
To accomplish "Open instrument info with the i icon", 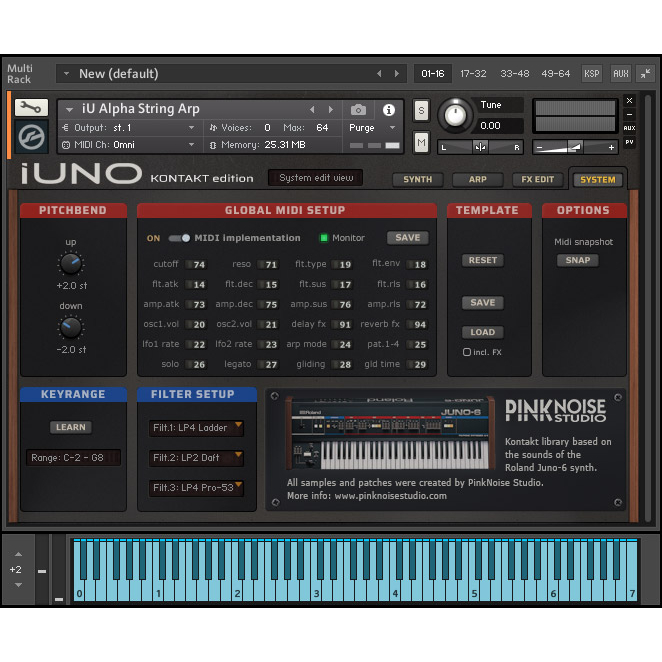I will click(389, 110).
